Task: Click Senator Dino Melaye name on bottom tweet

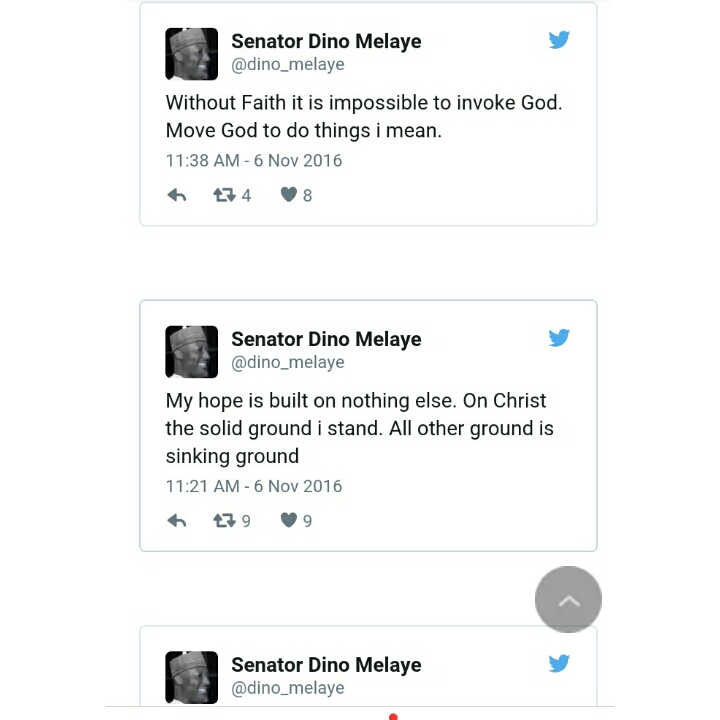Action: pyautogui.click(x=326, y=665)
